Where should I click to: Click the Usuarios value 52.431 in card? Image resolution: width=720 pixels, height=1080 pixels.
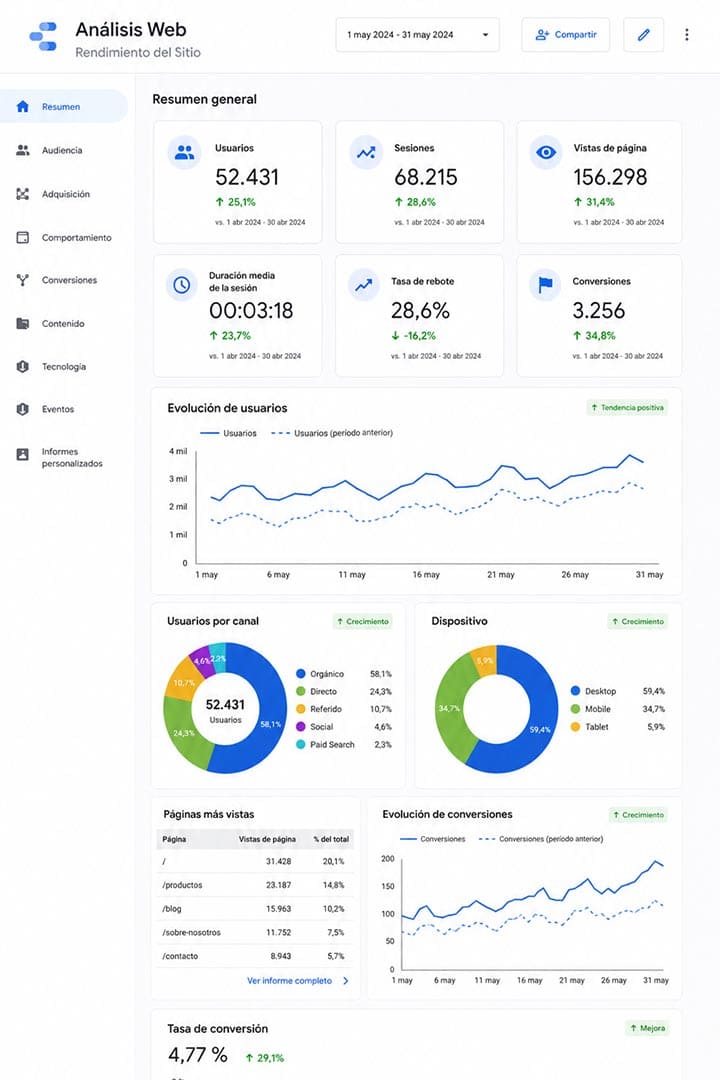tap(247, 177)
